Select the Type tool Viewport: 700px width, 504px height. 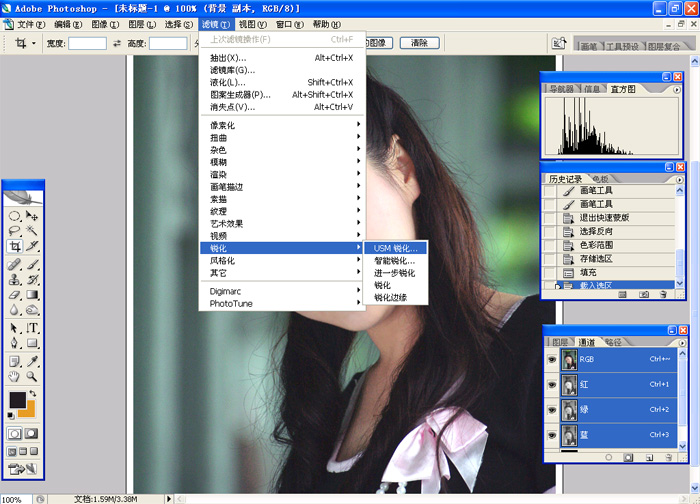tap(32, 328)
